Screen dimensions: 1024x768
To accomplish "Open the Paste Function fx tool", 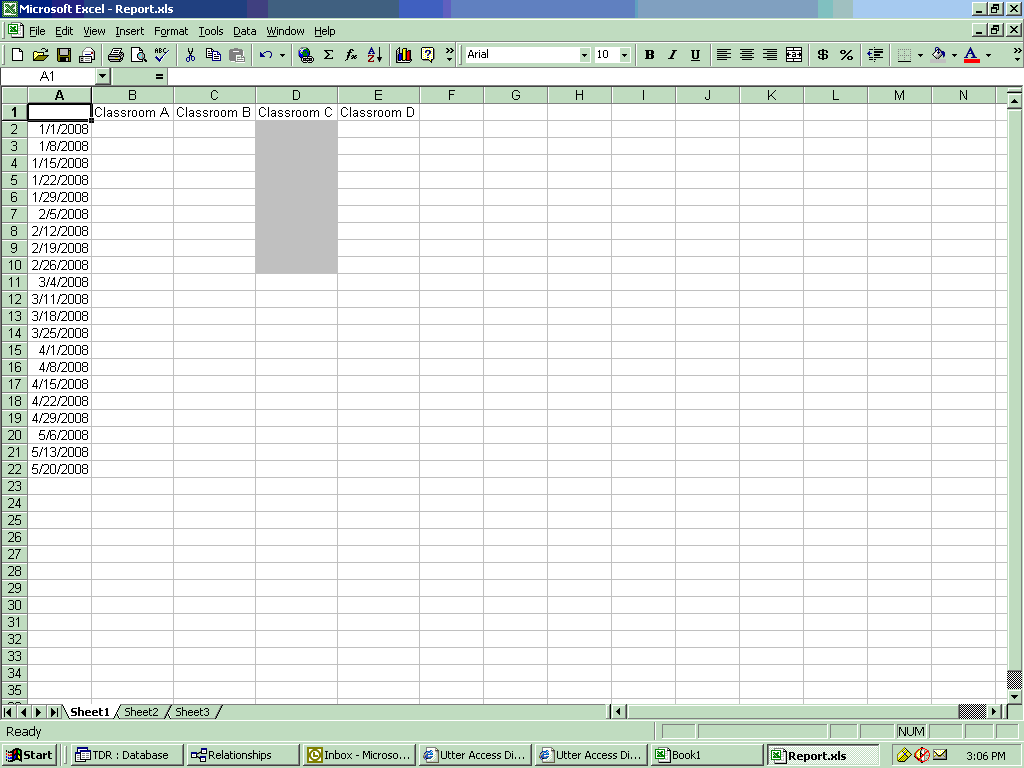I will [351, 55].
